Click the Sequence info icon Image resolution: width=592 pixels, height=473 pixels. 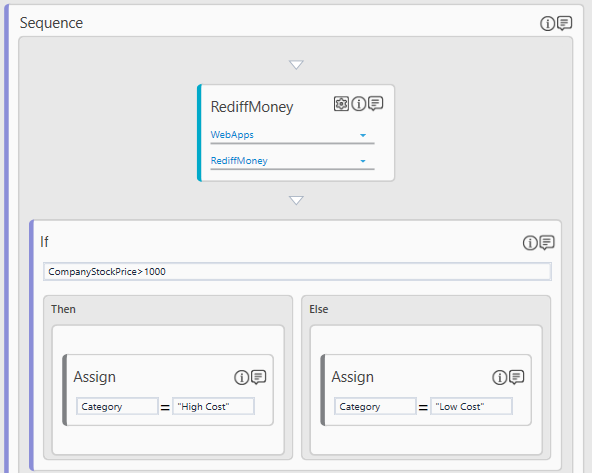(x=547, y=23)
